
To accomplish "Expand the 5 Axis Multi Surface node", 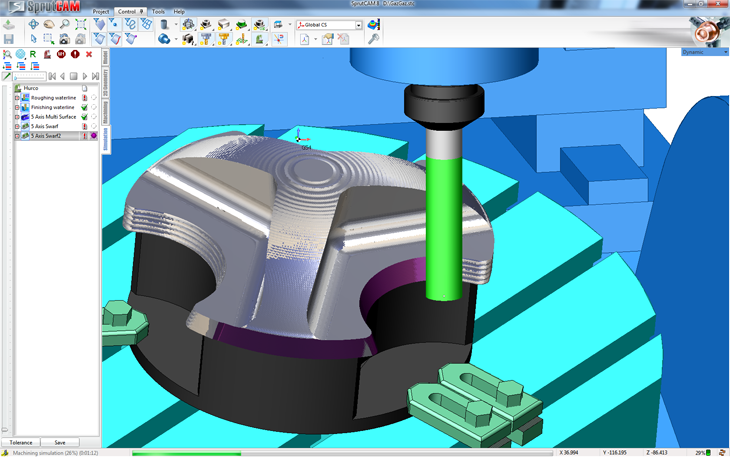I will pyautogui.click(x=17, y=117).
